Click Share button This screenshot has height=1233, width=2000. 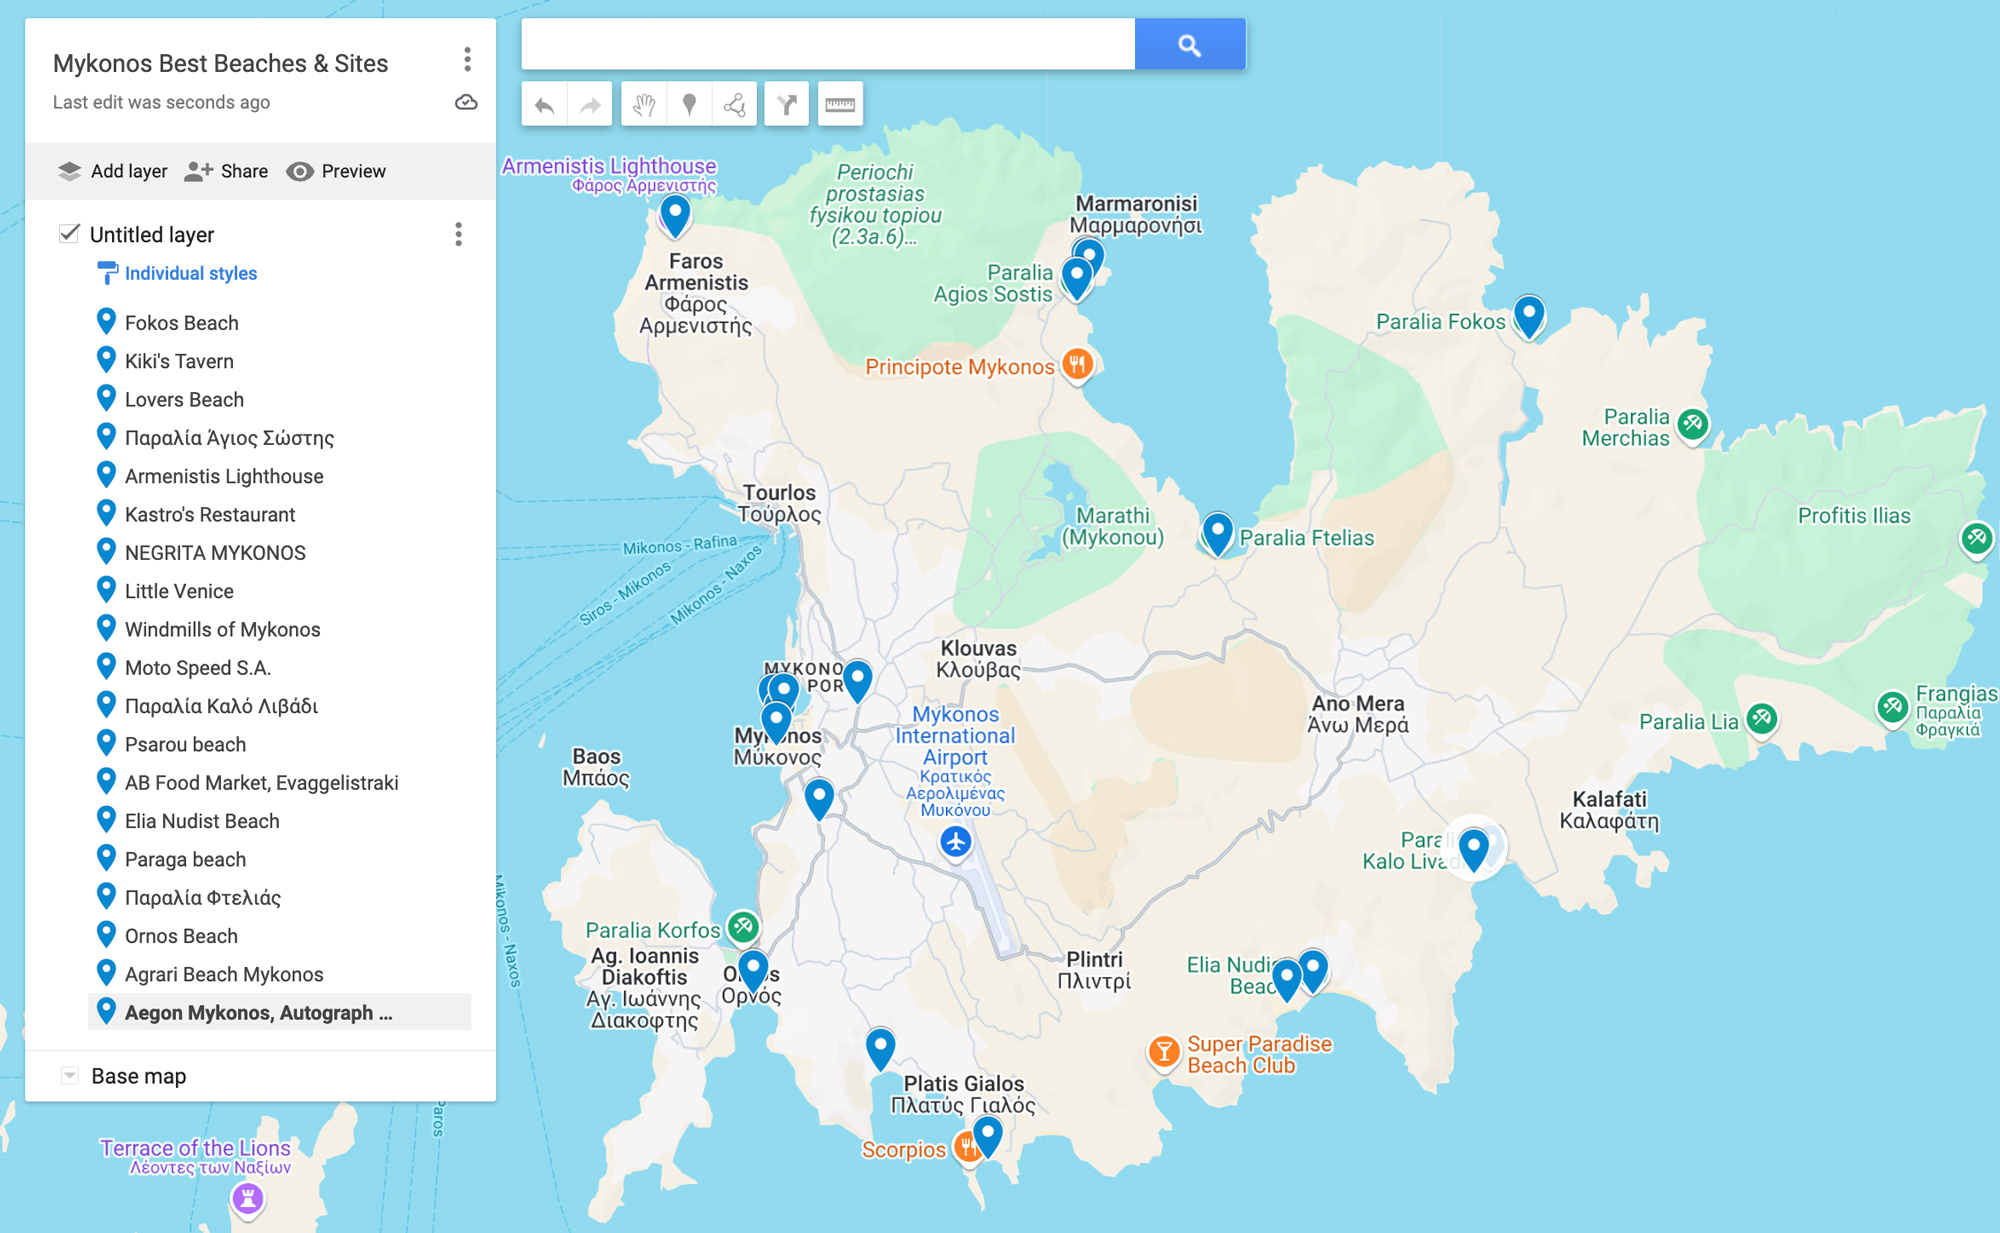(x=226, y=171)
